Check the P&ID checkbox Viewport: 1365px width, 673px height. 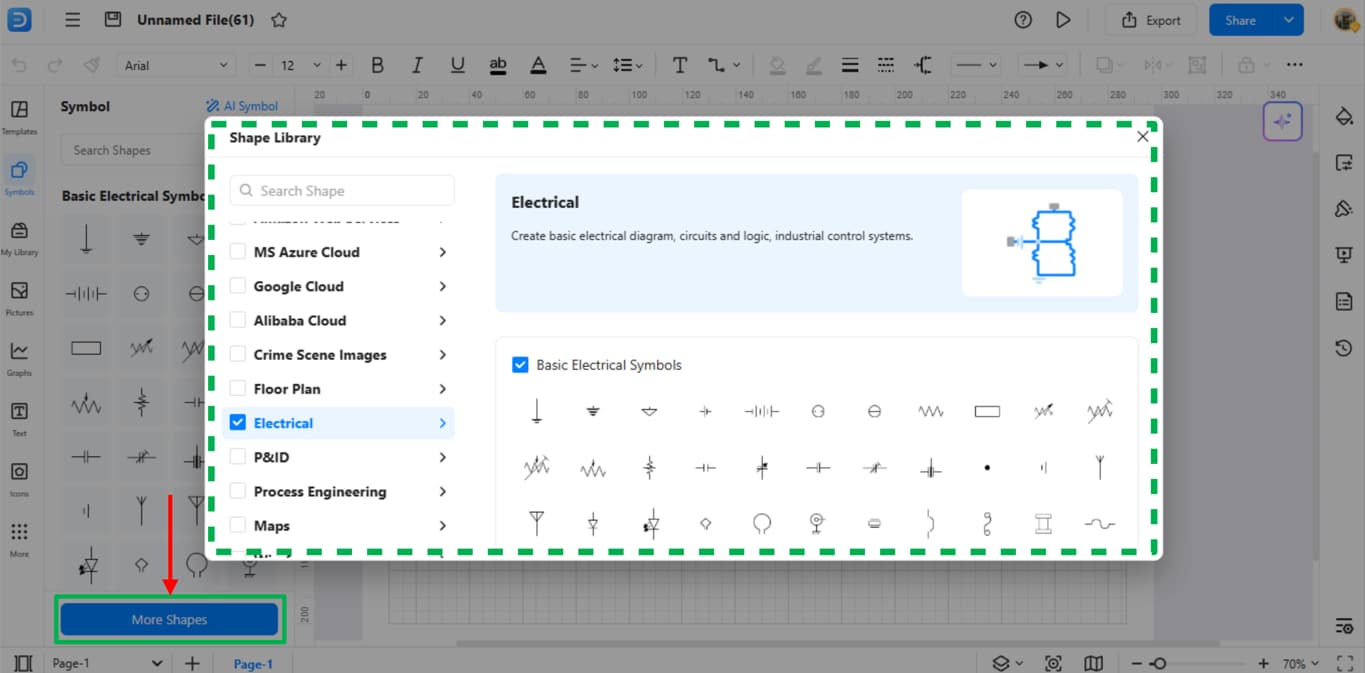point(238,457)
